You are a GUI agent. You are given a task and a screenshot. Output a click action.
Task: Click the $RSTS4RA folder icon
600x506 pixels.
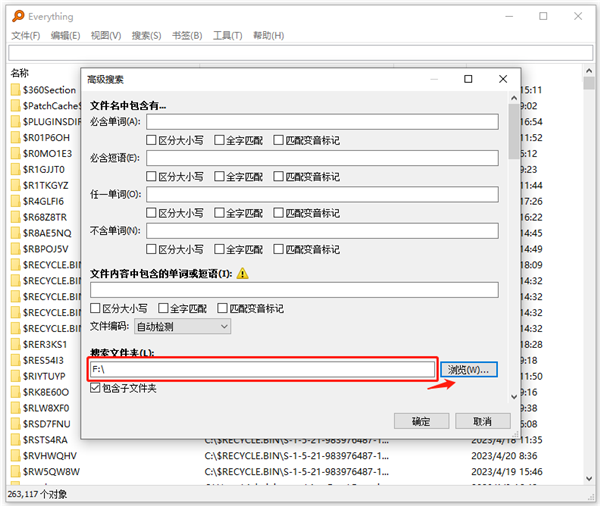click(x=15, y=440)
